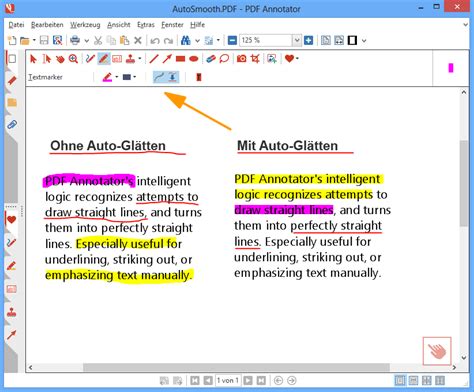Screen dimensions: 474x392
Task: Select the ellipse shape tool
Action: click(194, 59)
